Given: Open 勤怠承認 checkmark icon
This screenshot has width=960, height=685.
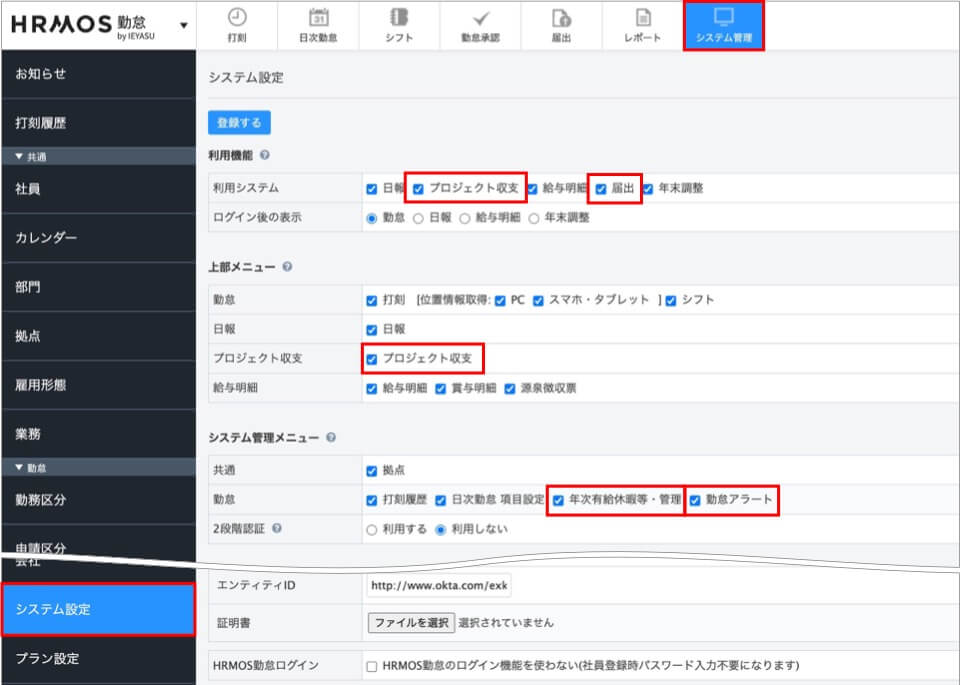Looking at the screenshot, I should click(480, 17).
